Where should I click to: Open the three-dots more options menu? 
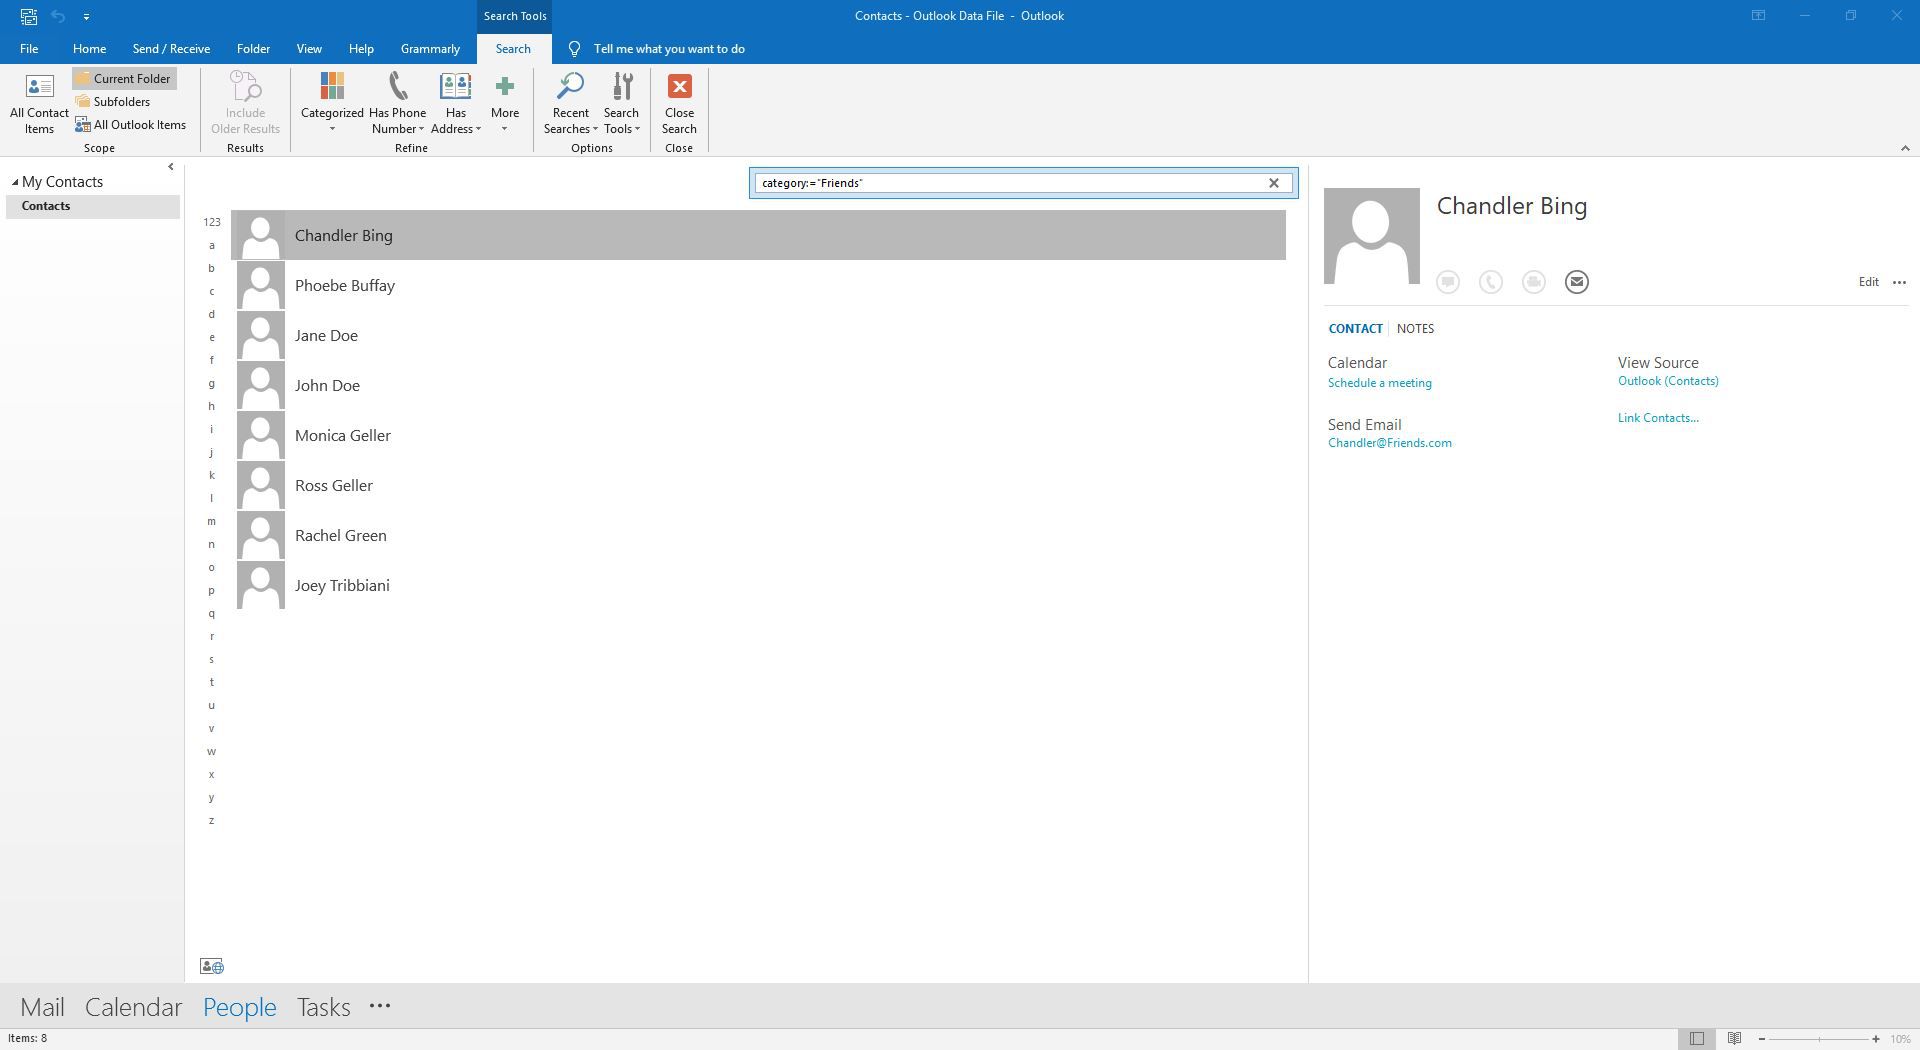coord(1899,282)
